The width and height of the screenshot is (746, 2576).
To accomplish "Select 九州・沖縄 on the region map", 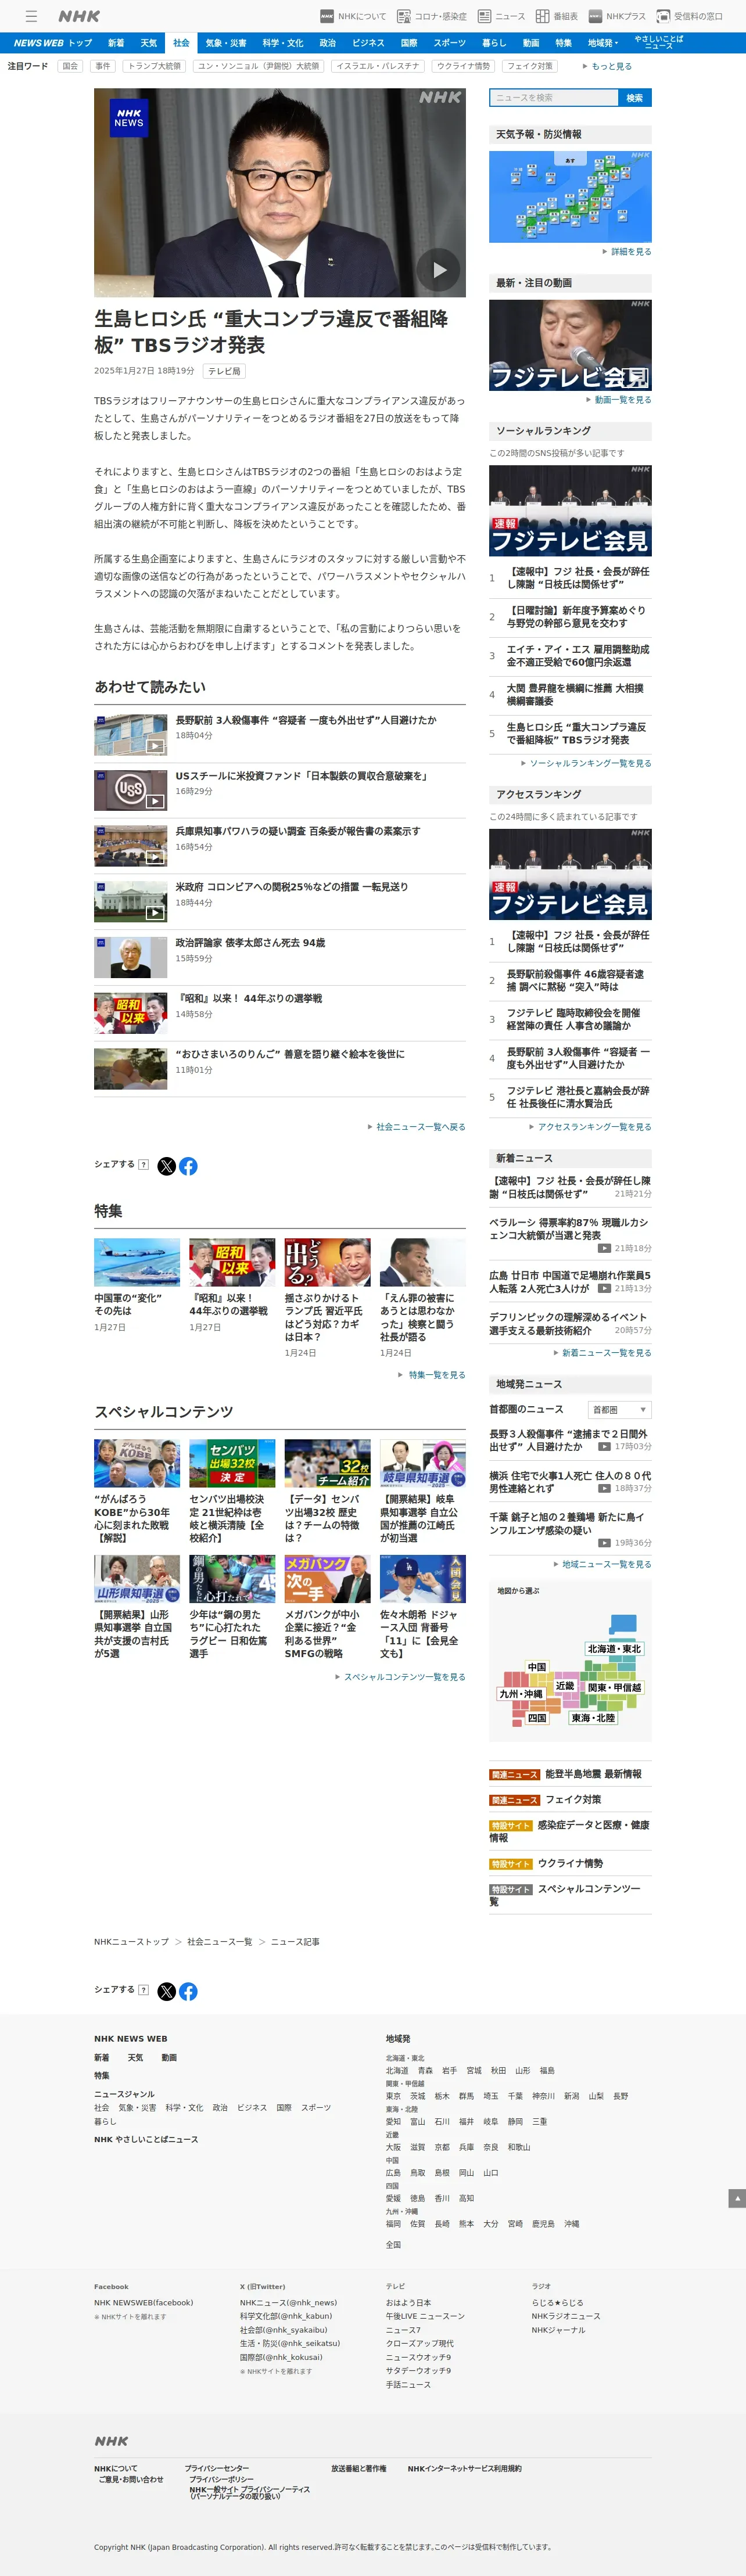I will (x=521, y=1694).
